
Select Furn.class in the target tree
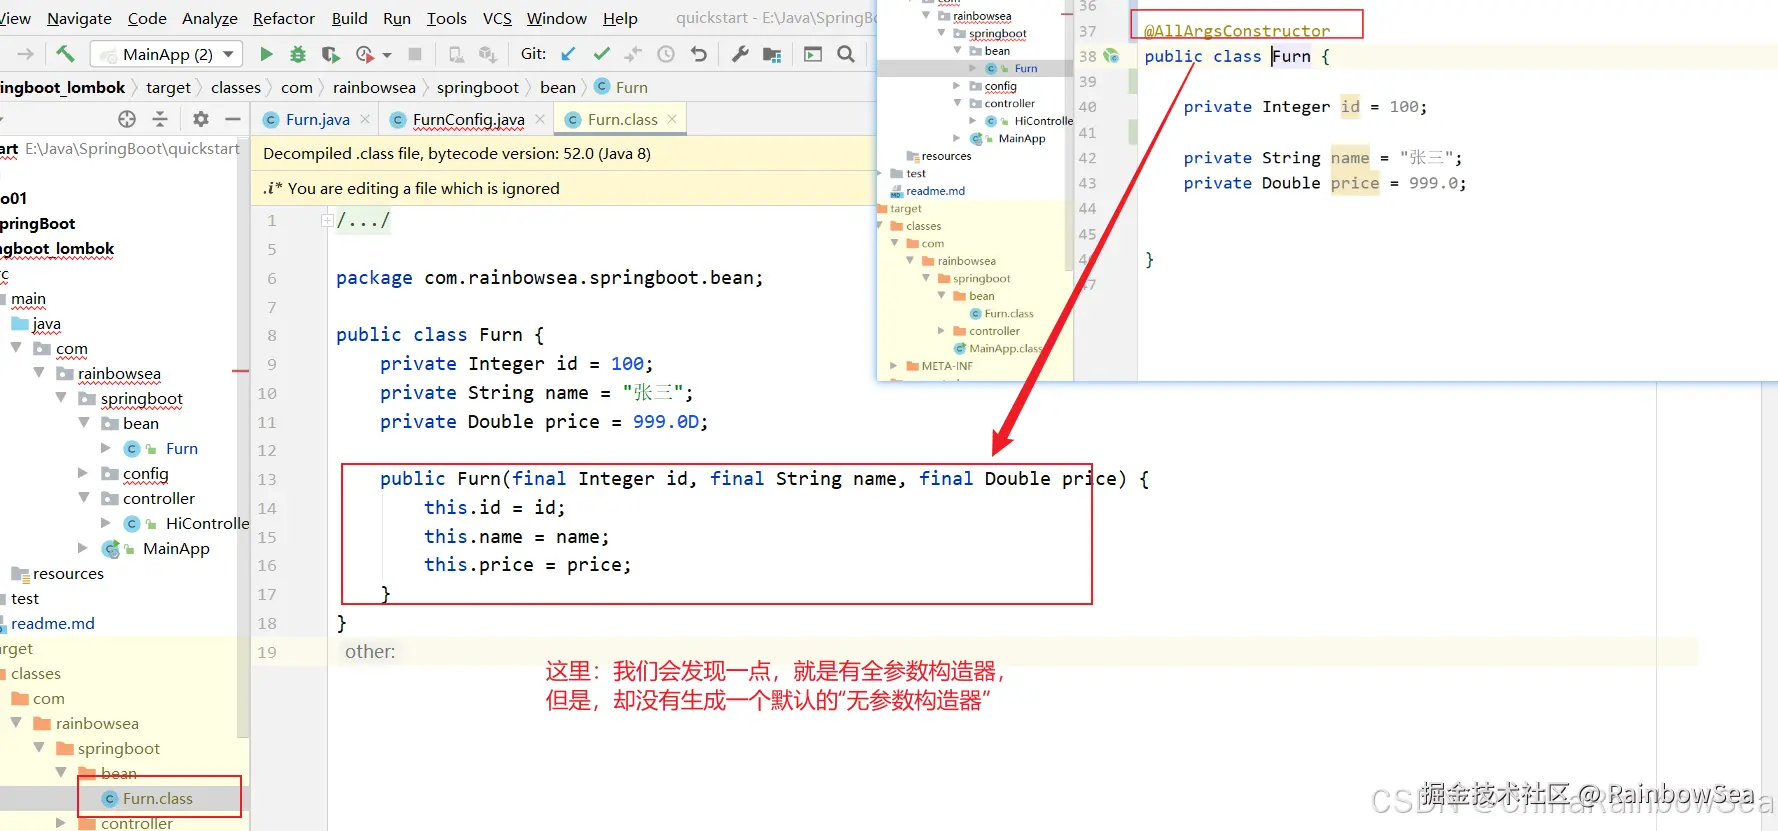pos(158,798)
